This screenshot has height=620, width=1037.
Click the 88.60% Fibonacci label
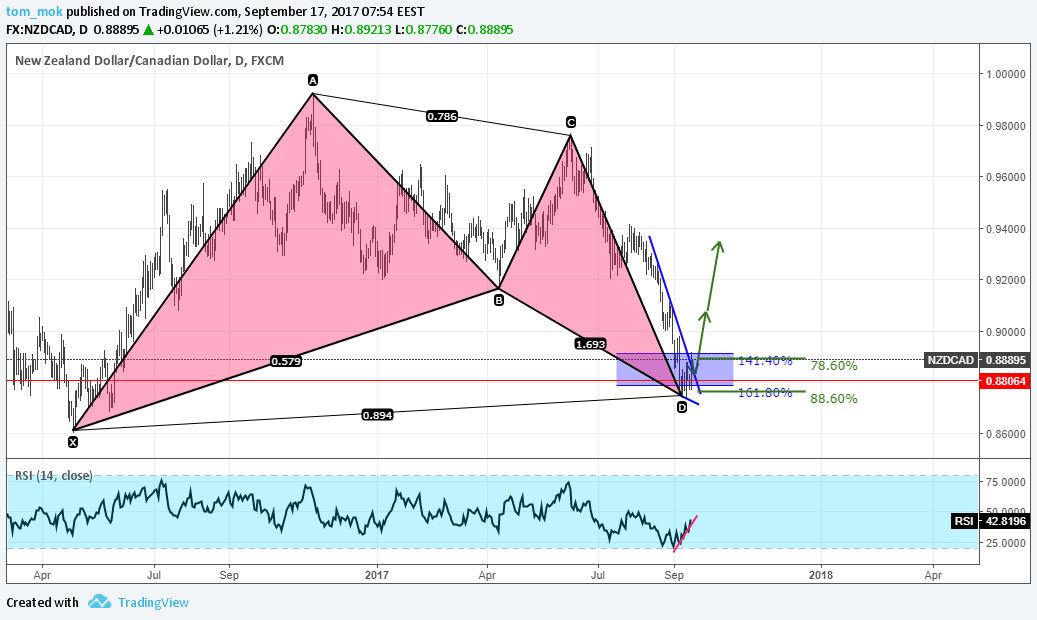tap(833, 398)
